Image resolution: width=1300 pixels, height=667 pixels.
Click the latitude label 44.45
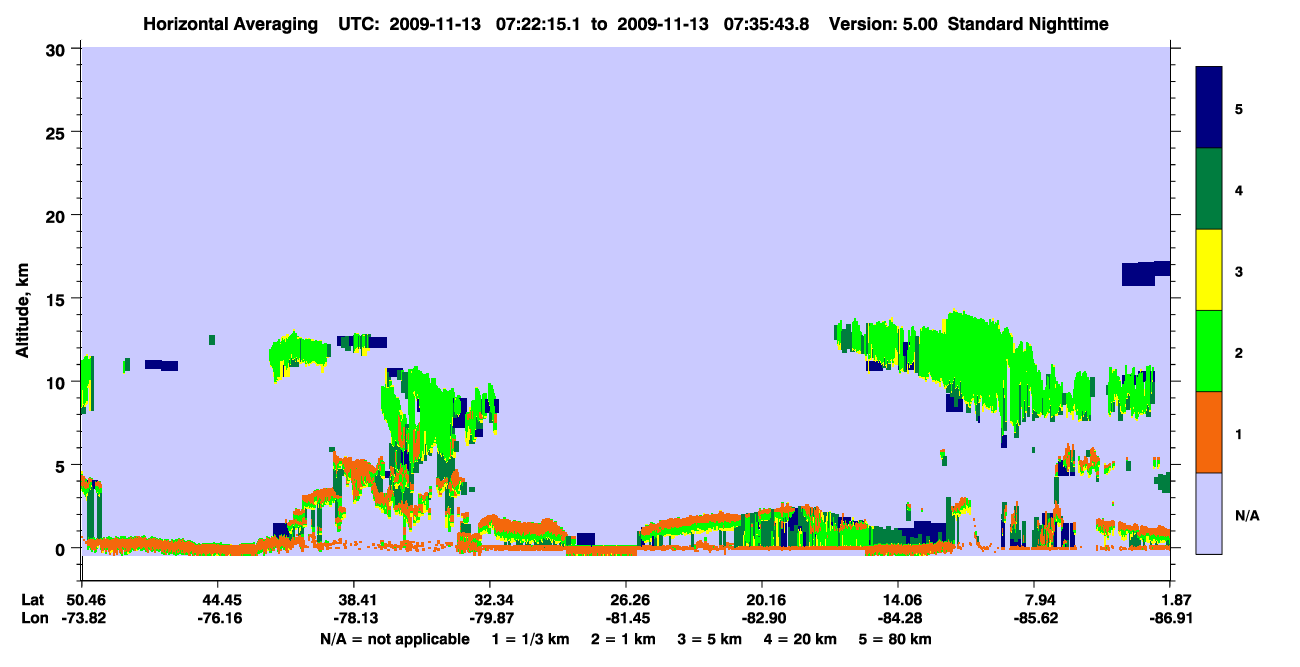[217, 600]
